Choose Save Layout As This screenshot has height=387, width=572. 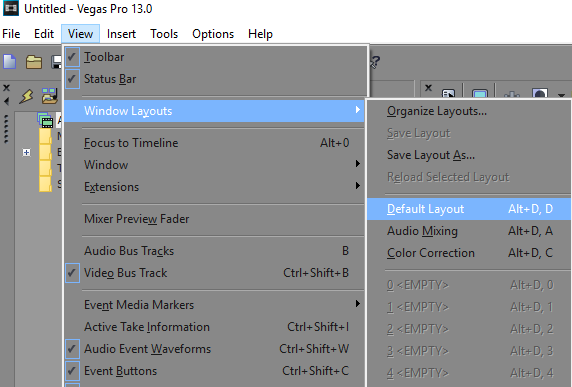click(x=469, y=155)
